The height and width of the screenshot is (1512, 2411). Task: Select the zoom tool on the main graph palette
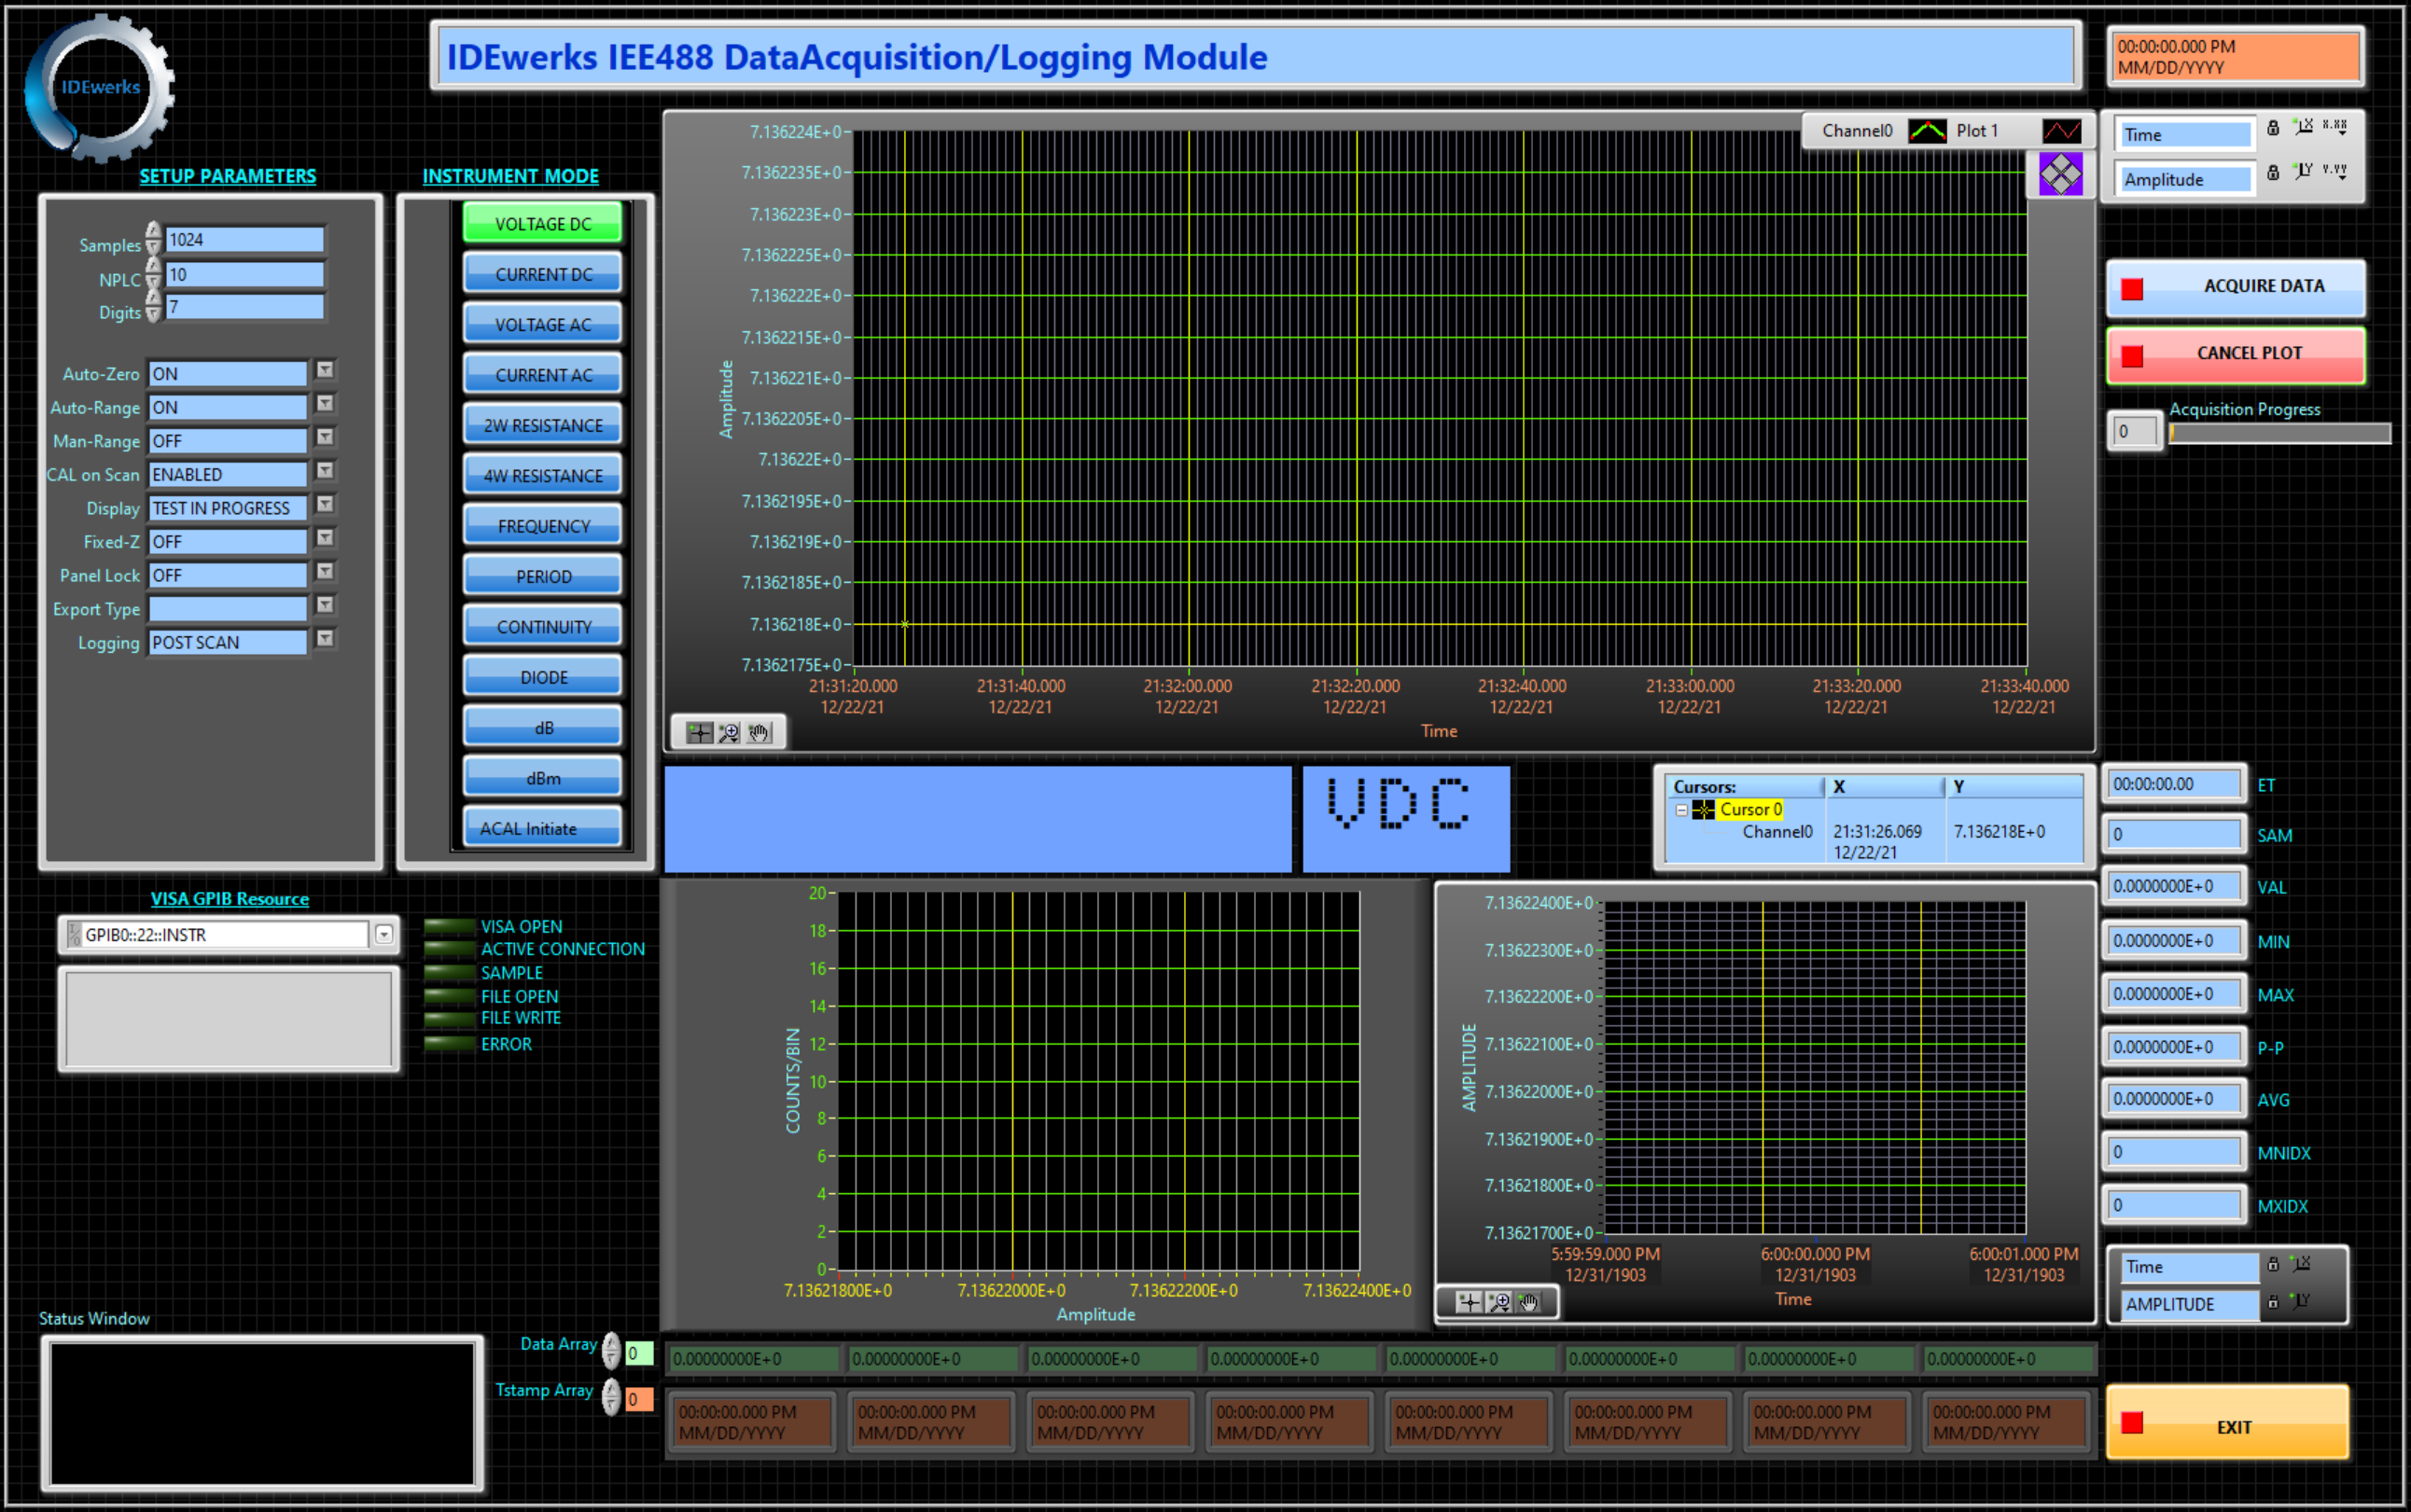click(x=728, y=733)
